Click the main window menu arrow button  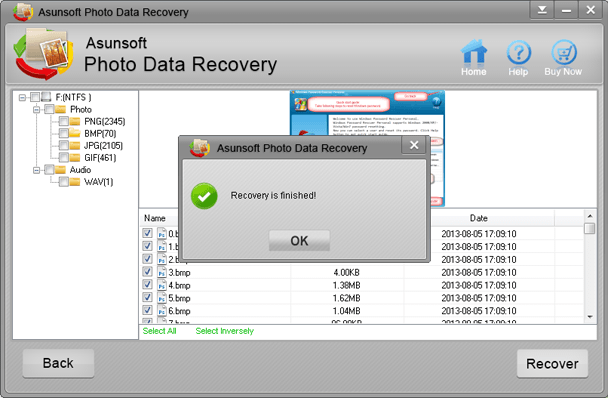(542, 10)
